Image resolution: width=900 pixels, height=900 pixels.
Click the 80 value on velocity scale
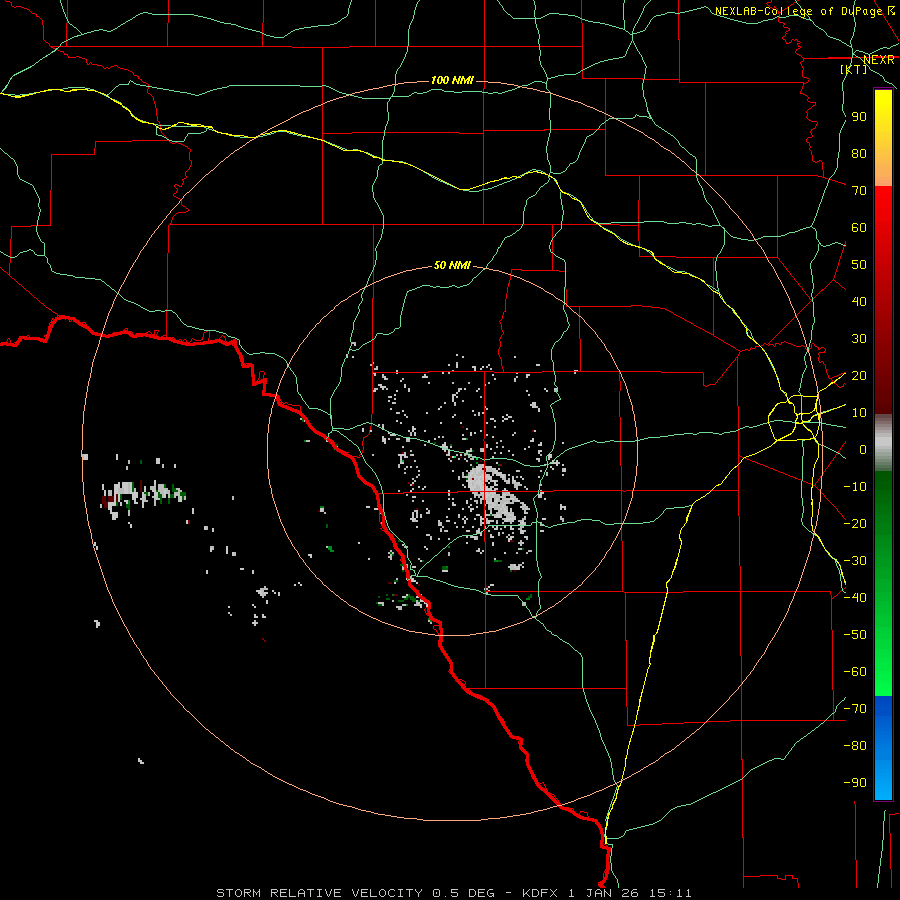[859, 153]
